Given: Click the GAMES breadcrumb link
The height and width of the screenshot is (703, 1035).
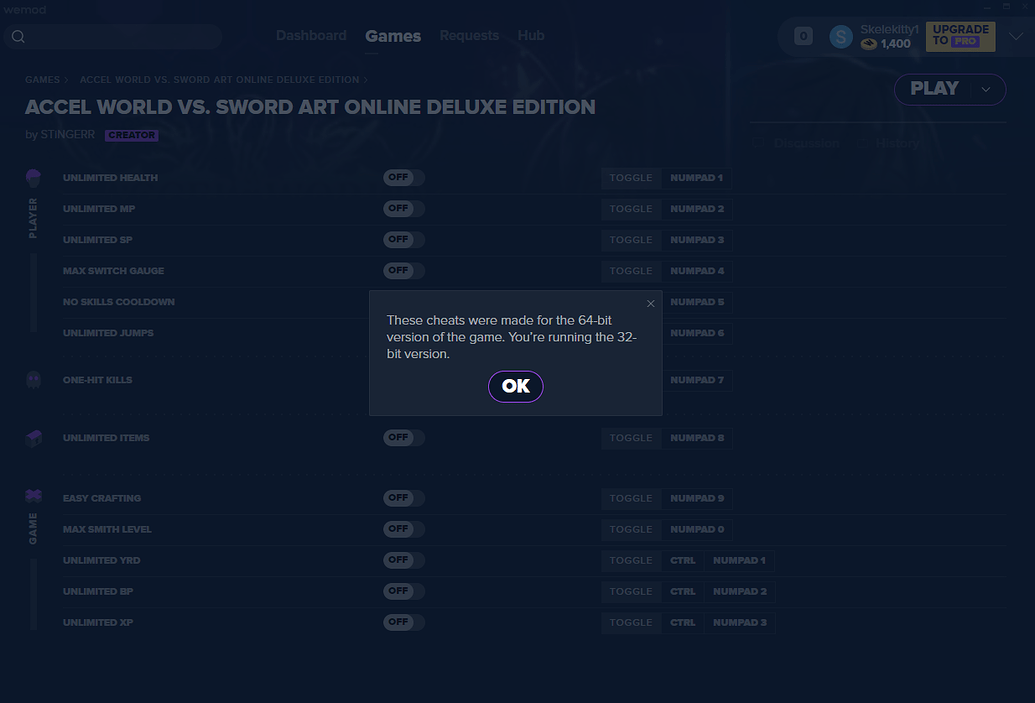Looking at the screenshot, I should tap(42, 80).
